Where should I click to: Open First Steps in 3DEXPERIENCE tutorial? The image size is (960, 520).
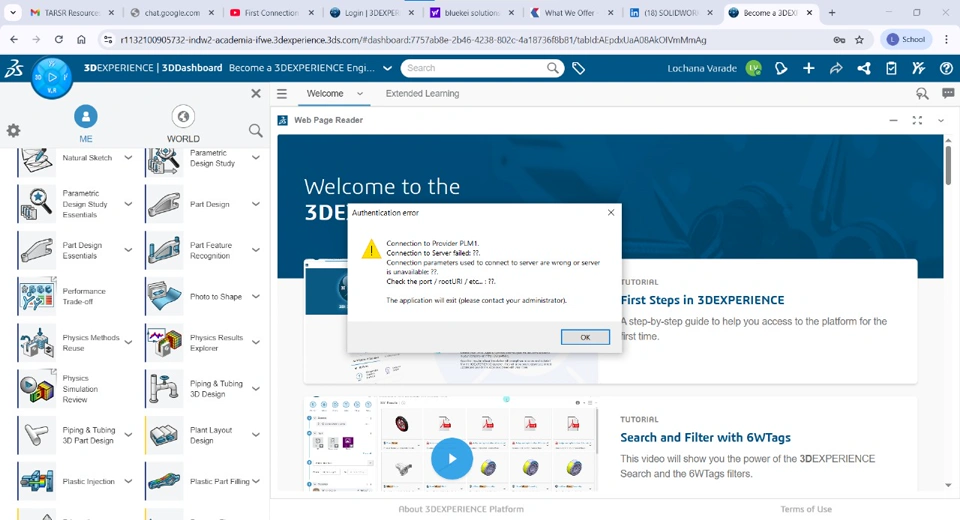tap(702, 300)
